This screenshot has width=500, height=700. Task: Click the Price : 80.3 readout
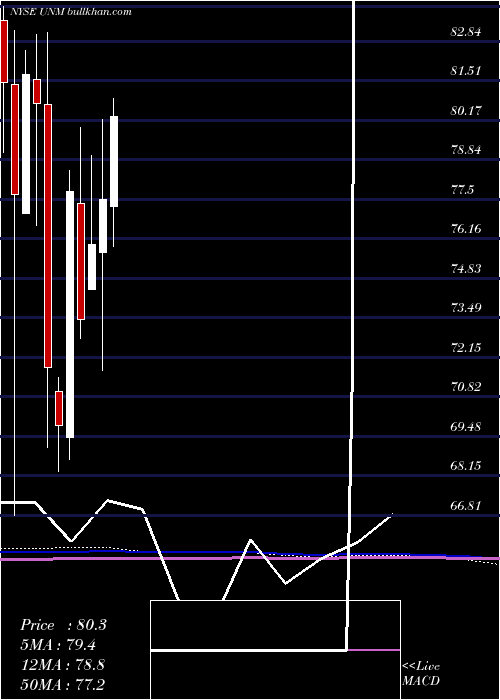click(63, 625)
